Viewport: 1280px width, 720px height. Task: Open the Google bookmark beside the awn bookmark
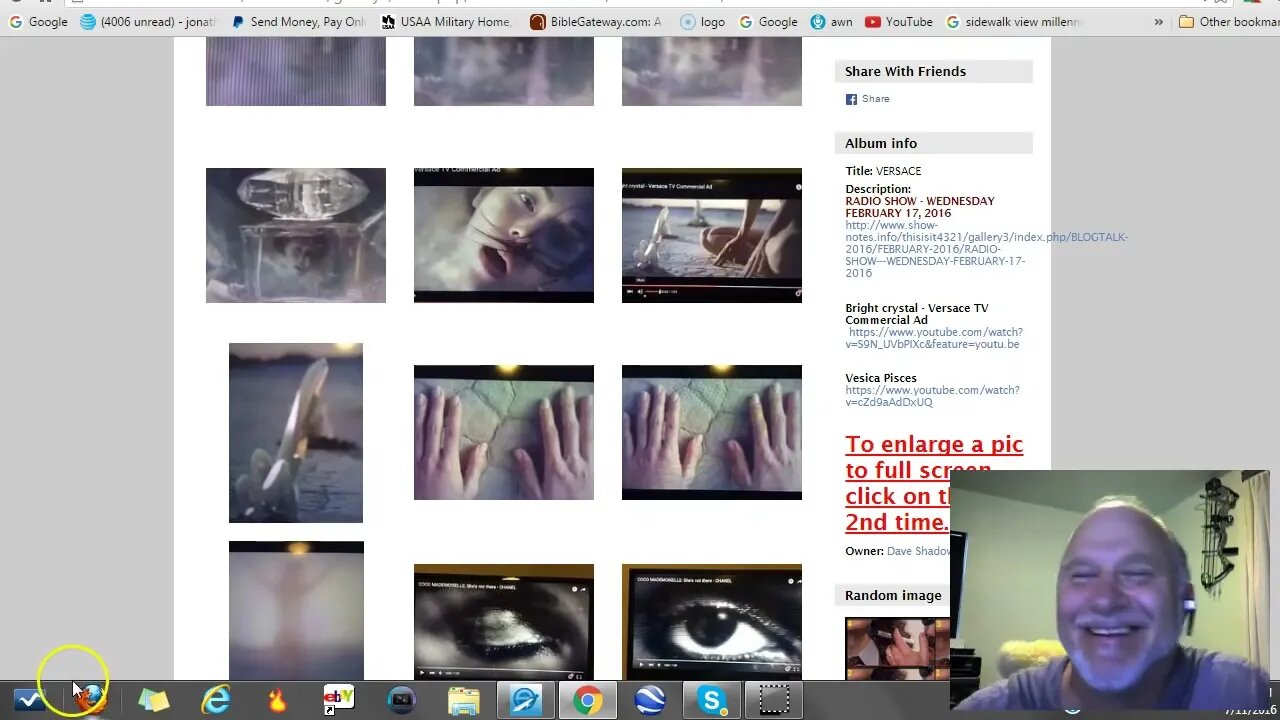click(768, 22)
